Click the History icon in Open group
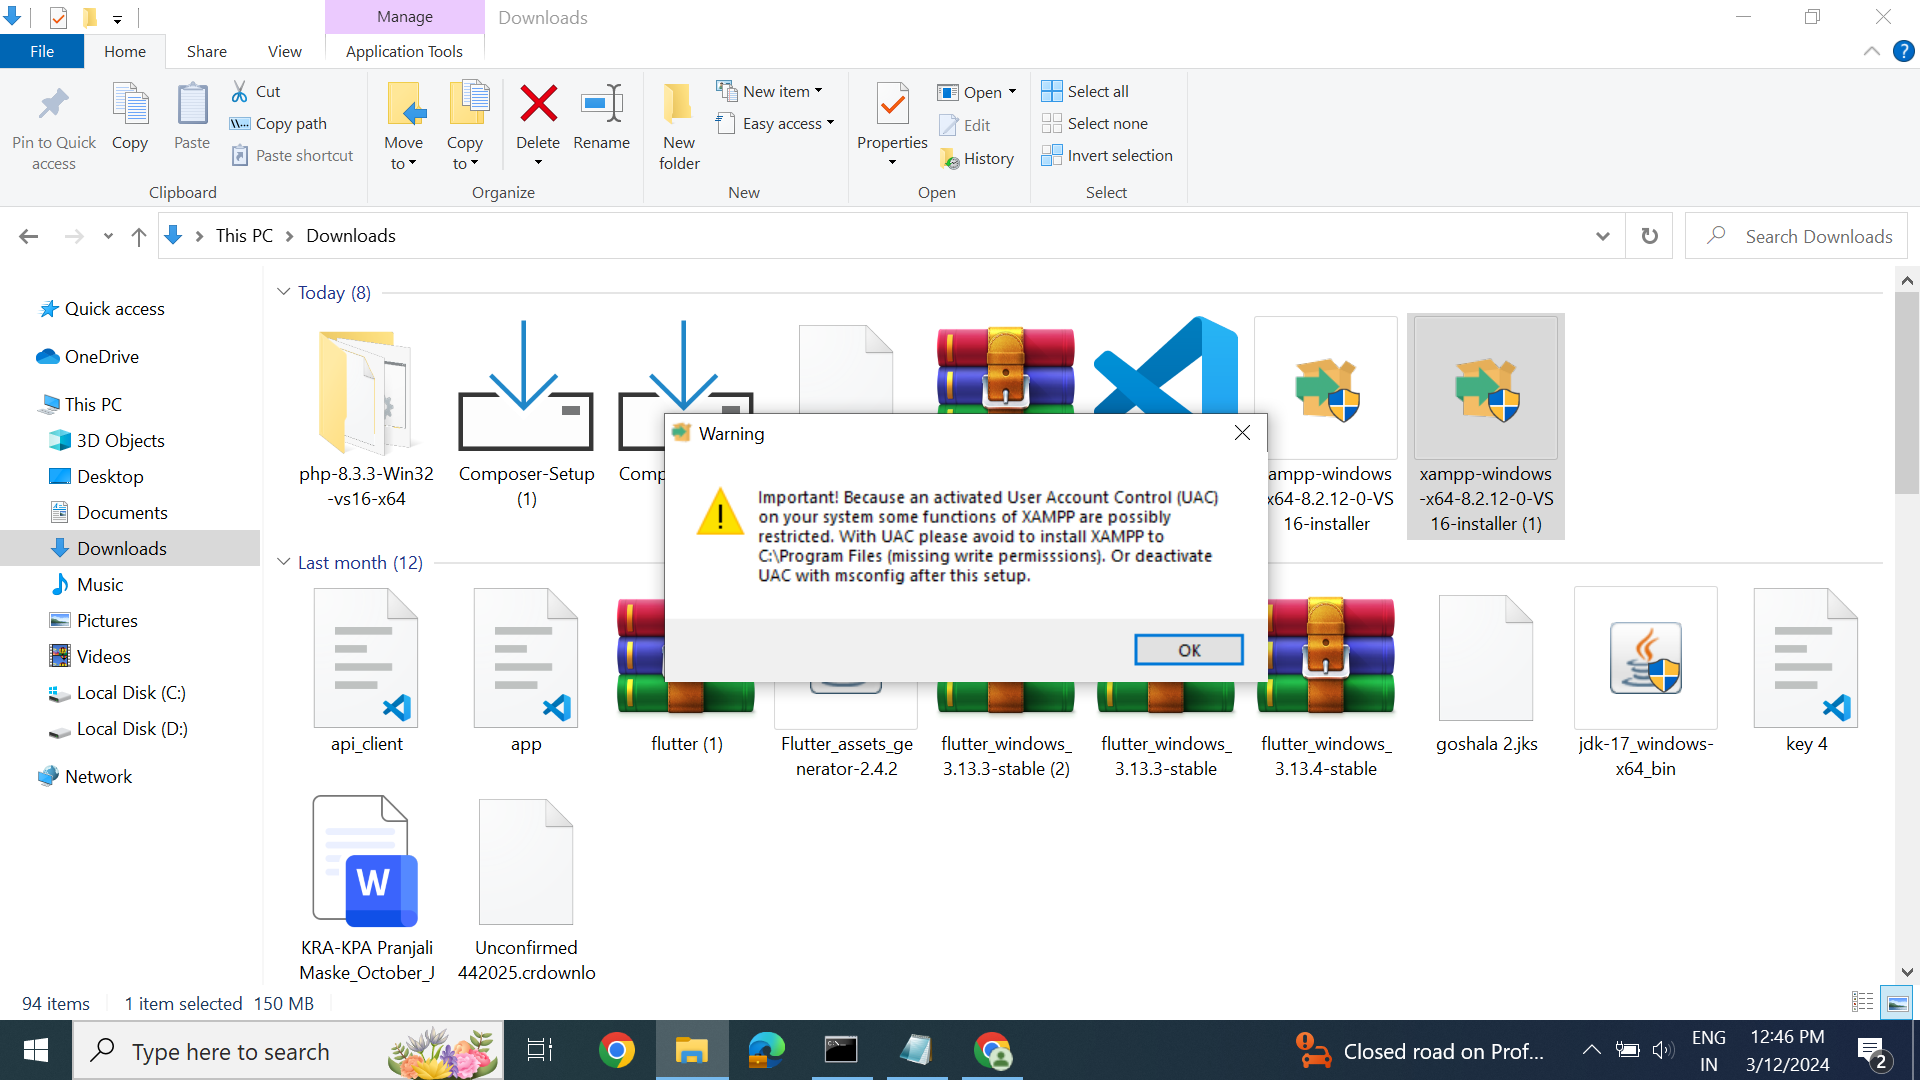1920x1080 pixels. tap(949, 158)
